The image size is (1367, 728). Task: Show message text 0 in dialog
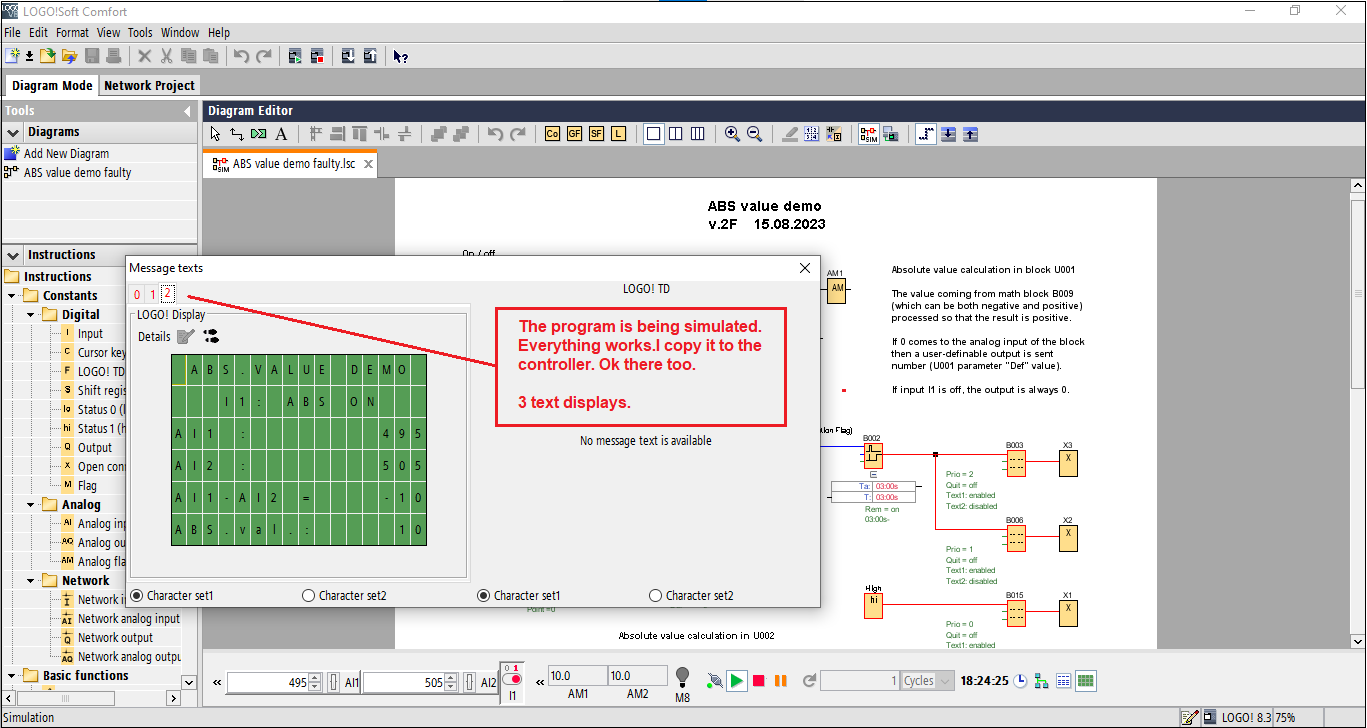[137, 294]
